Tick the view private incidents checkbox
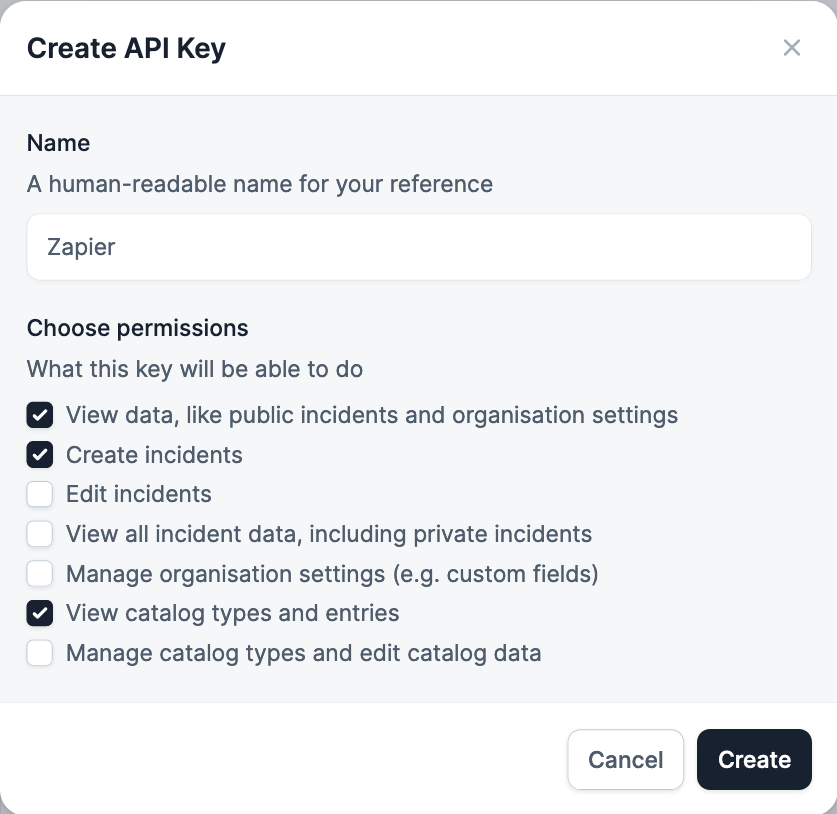Image resolution: width=837 pixels, height=814 pixels. pos(40,534)
